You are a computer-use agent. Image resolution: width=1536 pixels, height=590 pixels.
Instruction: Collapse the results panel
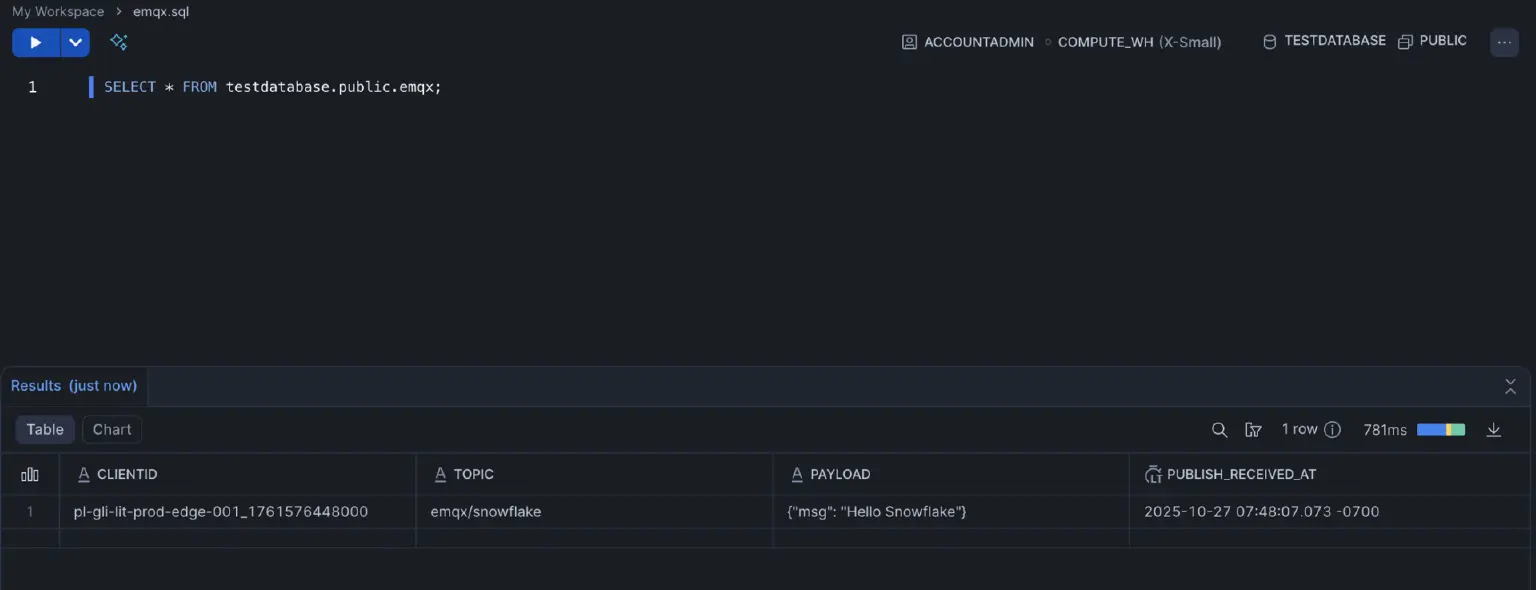coord(1510,386)
